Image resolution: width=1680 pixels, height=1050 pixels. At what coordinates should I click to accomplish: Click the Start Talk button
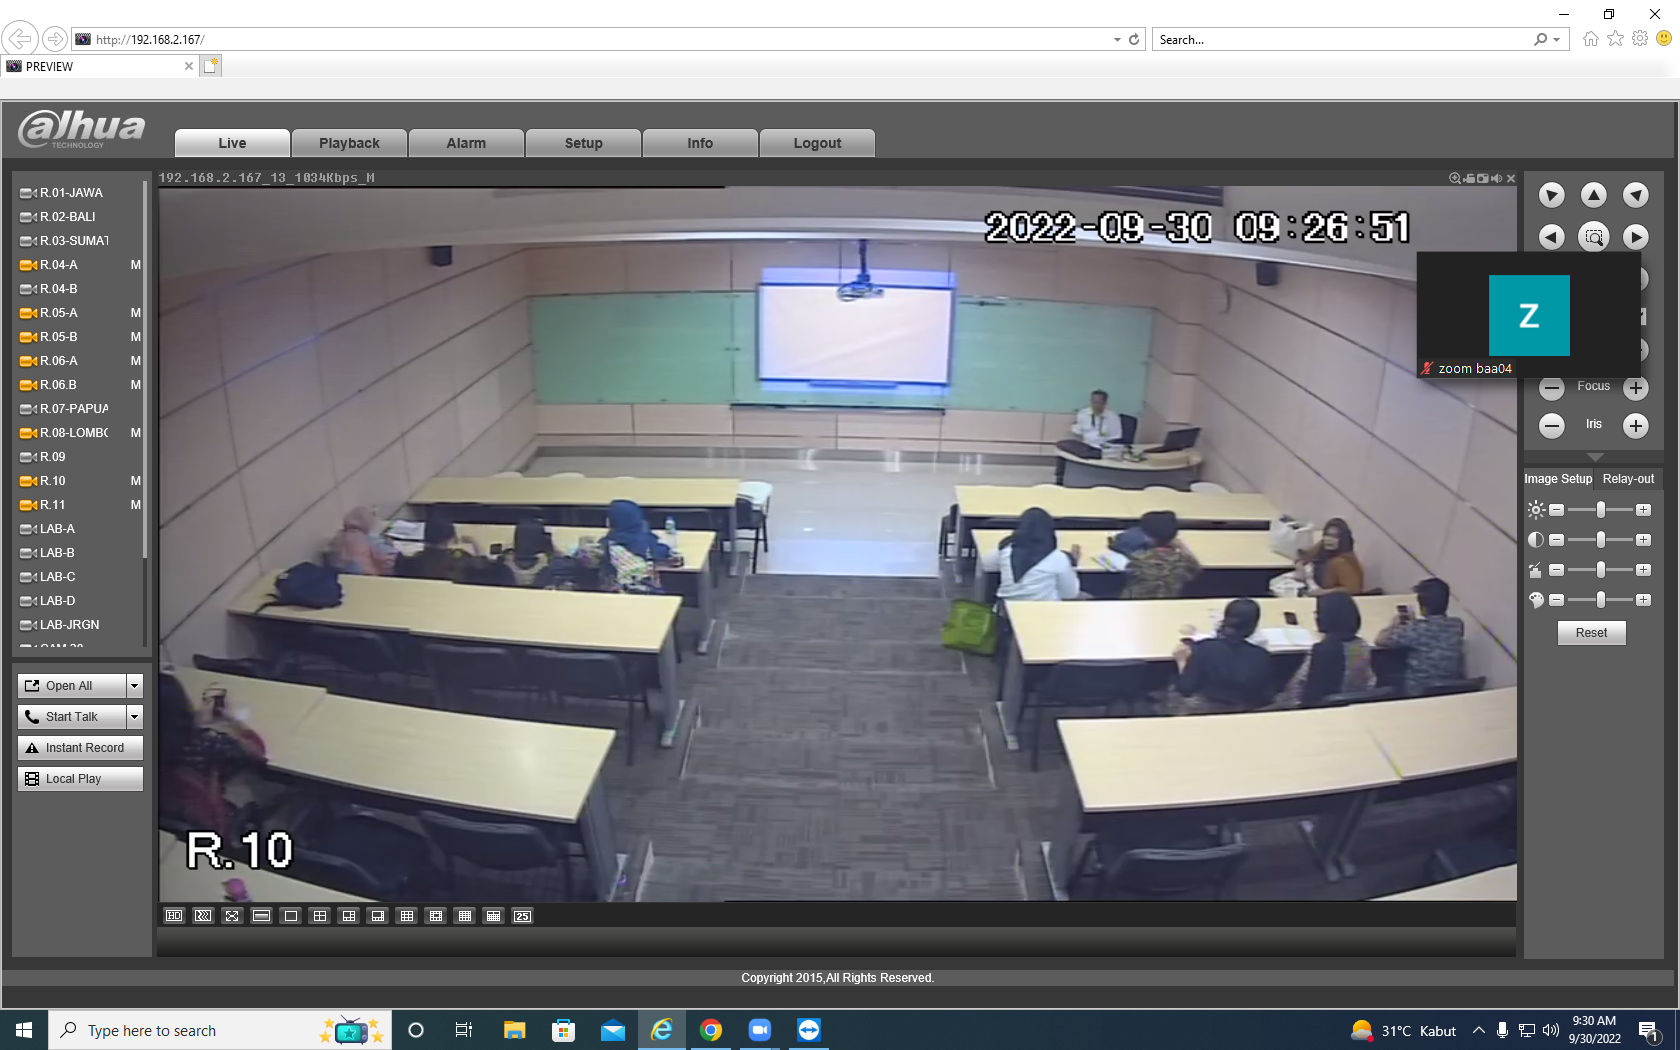[x=72, y=717]
